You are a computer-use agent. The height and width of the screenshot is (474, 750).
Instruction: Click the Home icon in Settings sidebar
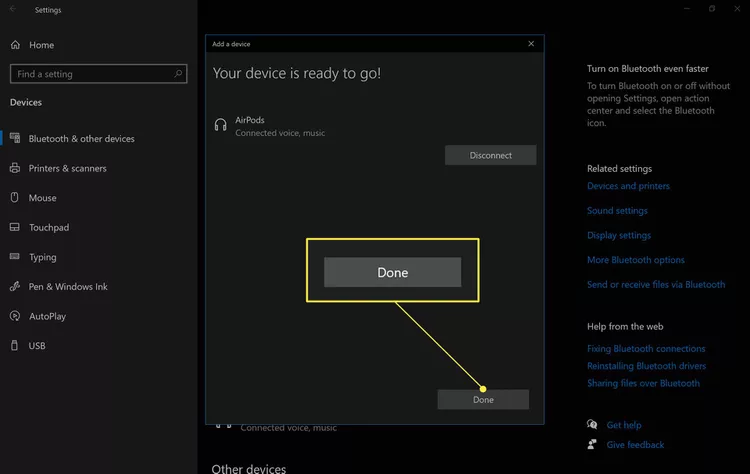[x=15, y=44]
